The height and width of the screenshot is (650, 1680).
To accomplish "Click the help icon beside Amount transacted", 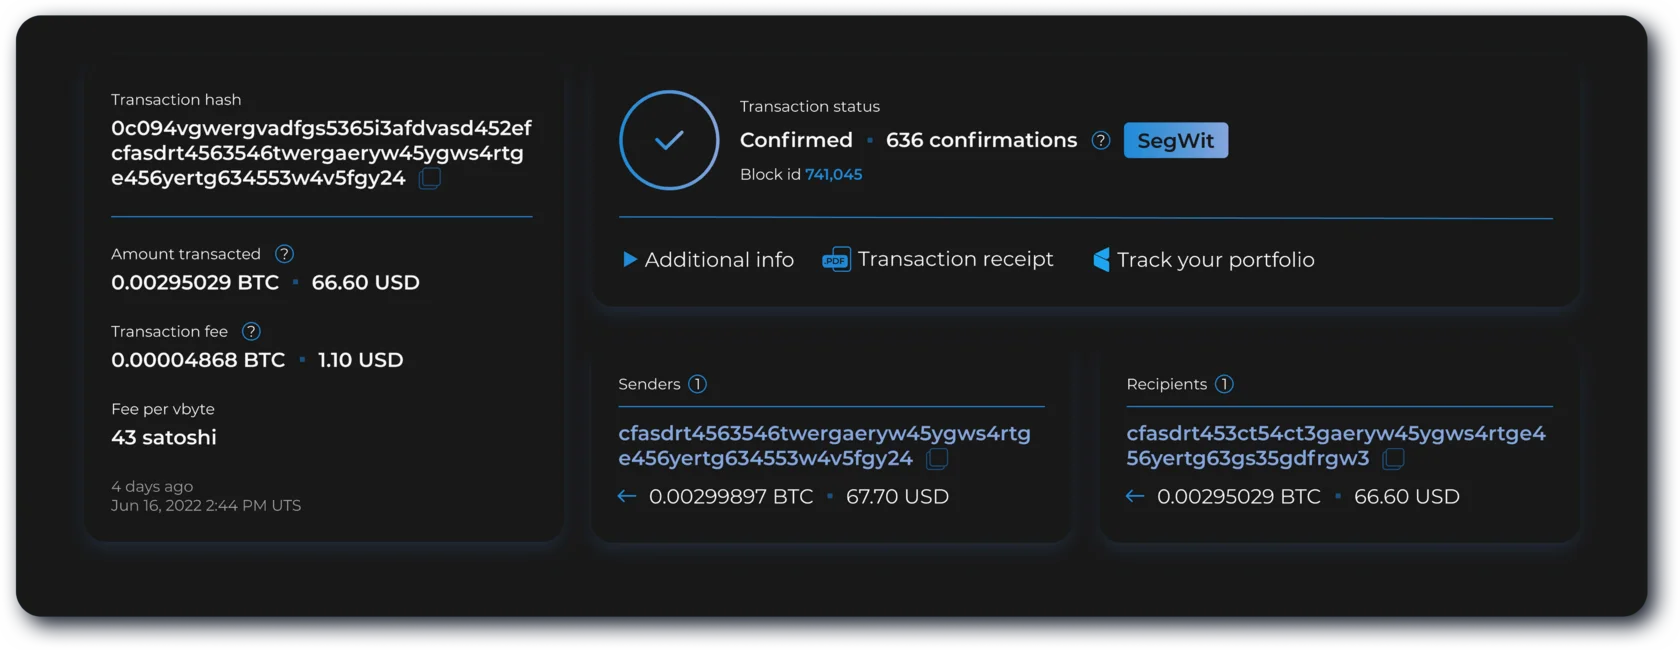I will pos(284,254).
